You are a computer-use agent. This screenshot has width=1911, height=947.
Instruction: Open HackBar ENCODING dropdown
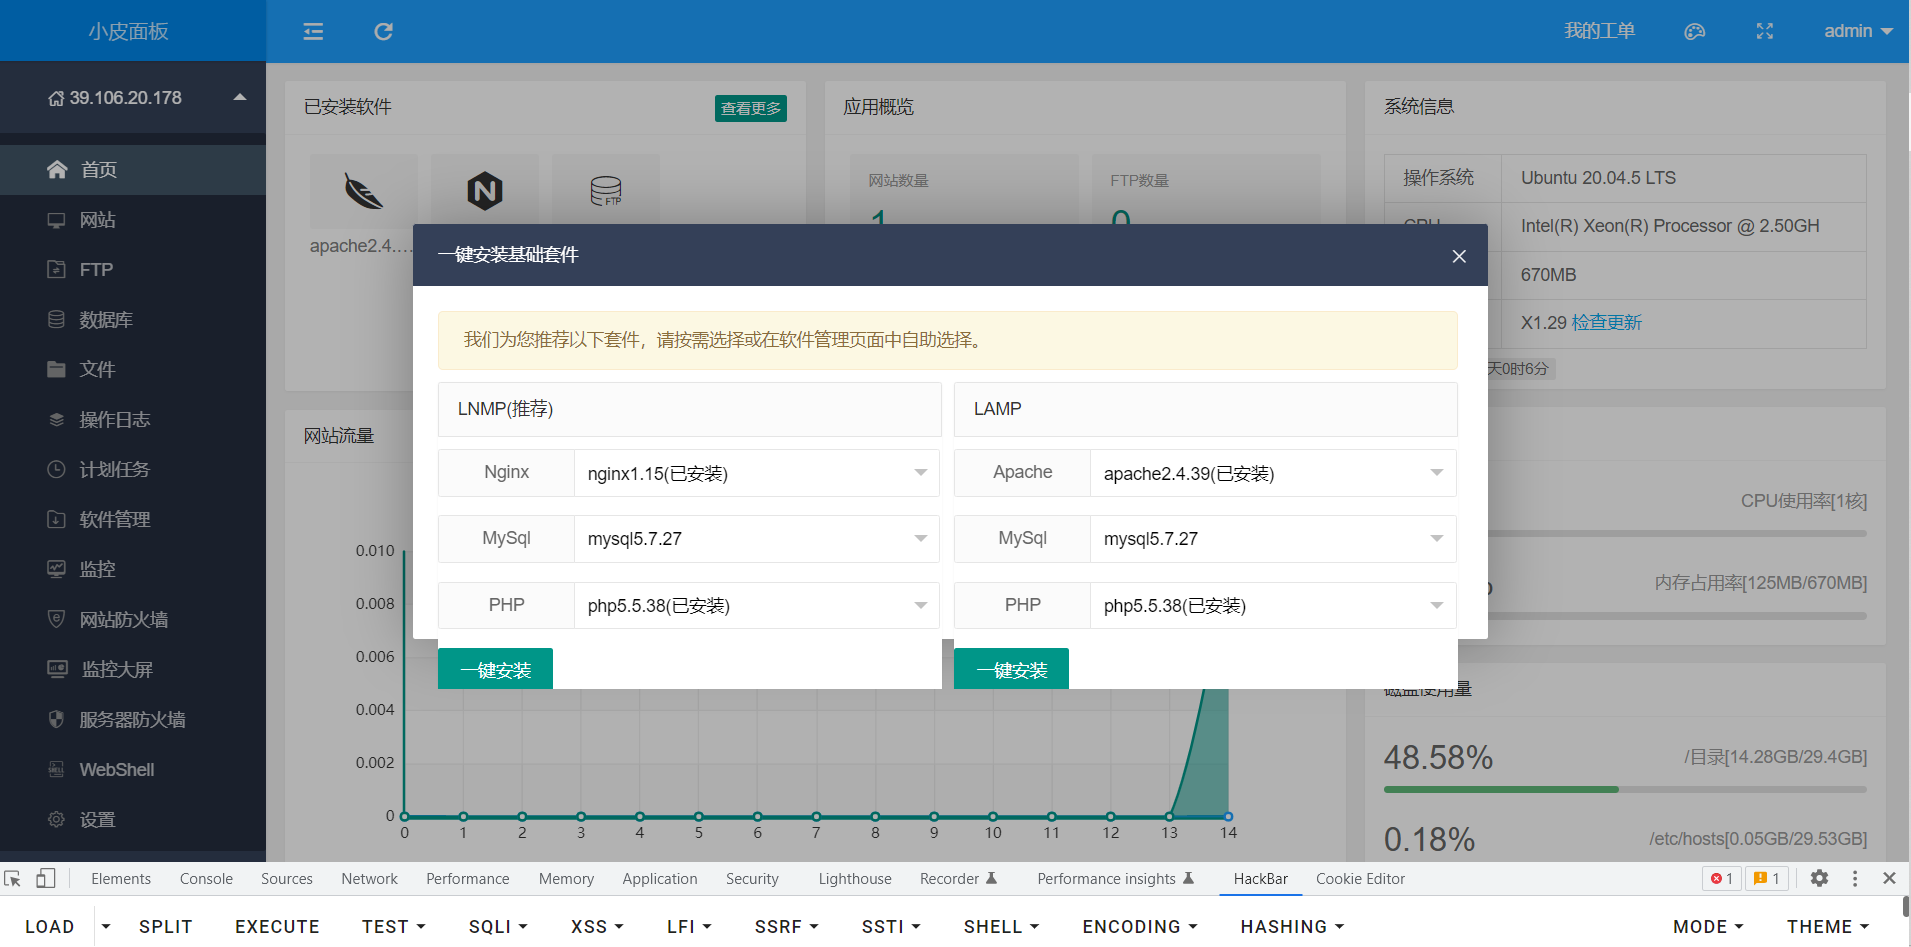pyautogui.click(x=1139, y=927)
